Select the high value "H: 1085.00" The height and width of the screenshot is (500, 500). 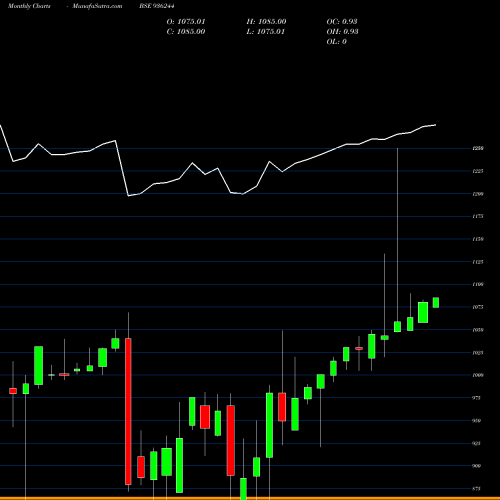pos(266,22)
